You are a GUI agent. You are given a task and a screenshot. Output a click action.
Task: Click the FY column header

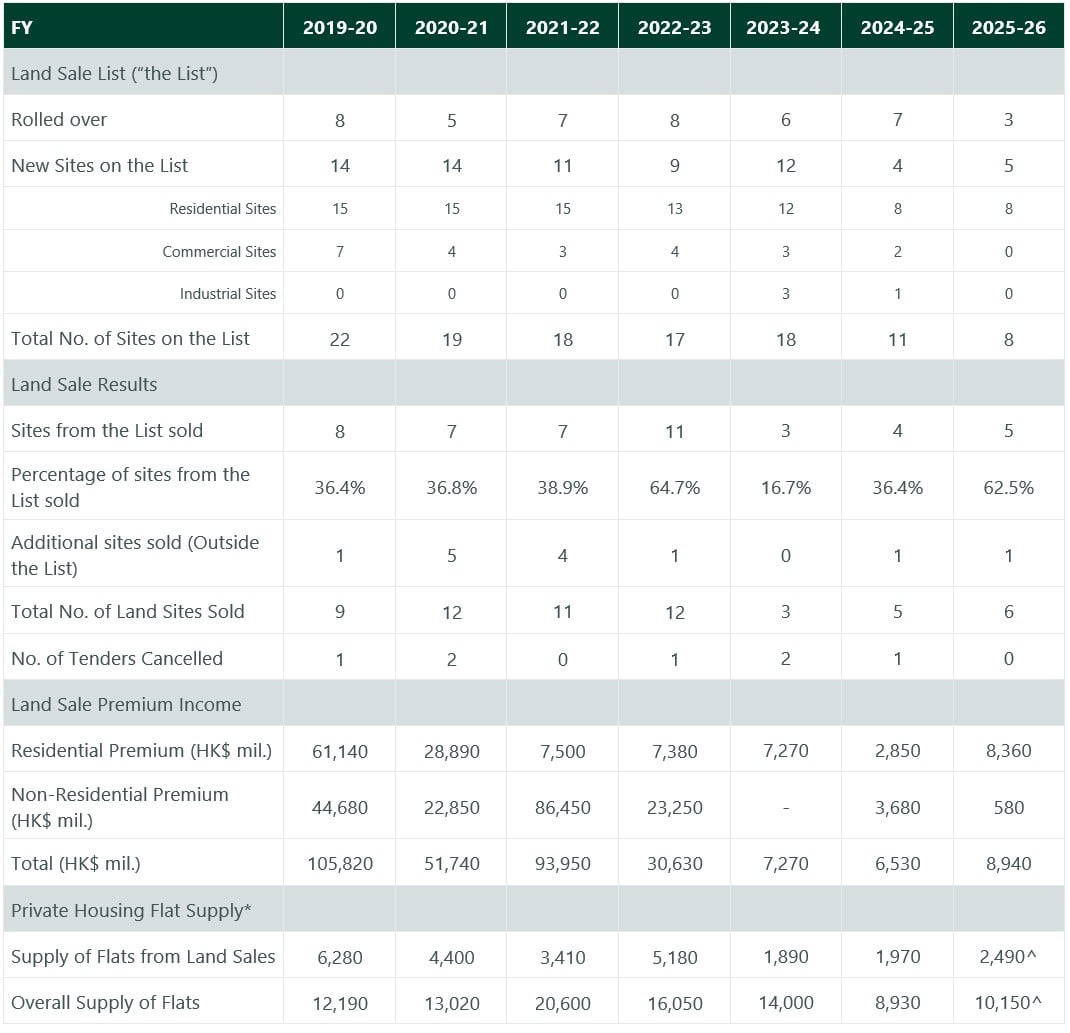click(22, 28)
